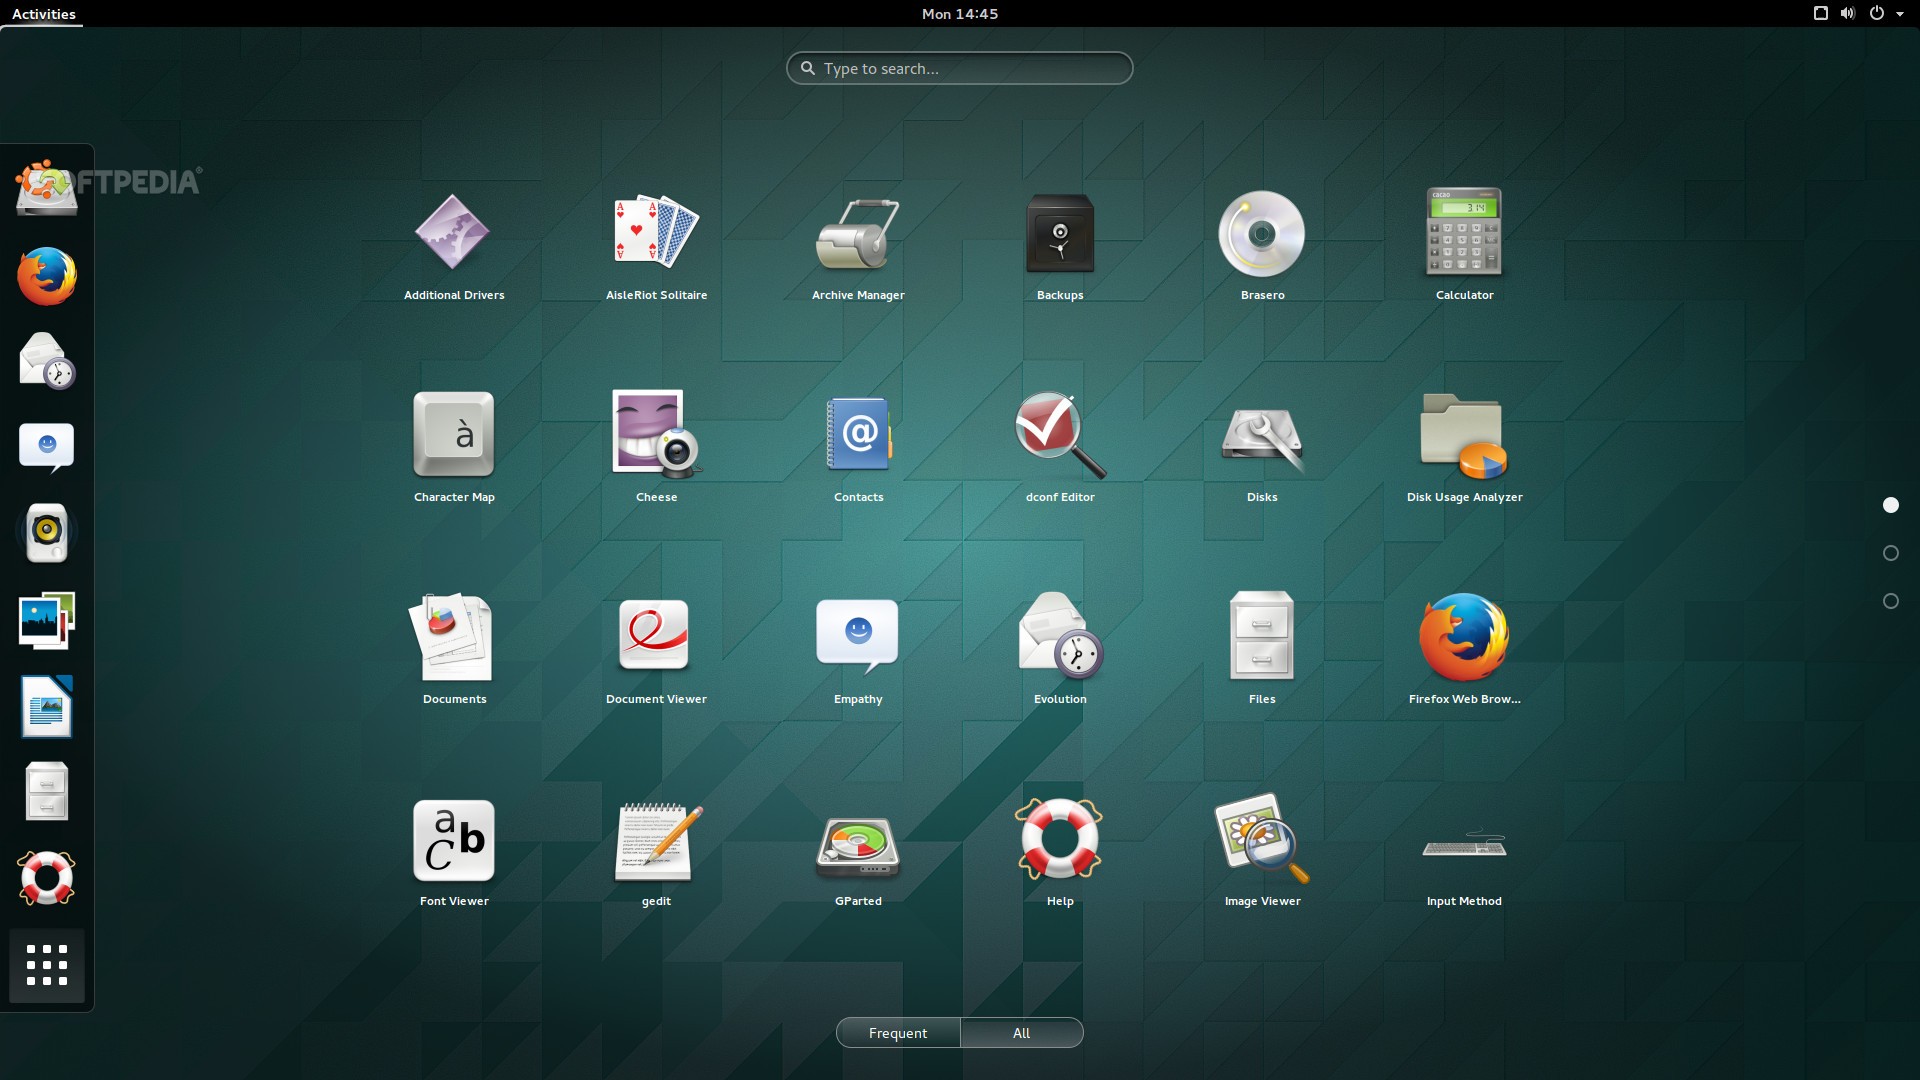Go to third app page indicator
The width and height of the screenshot is (1920, 1080).
click(x=1891, y=601)
